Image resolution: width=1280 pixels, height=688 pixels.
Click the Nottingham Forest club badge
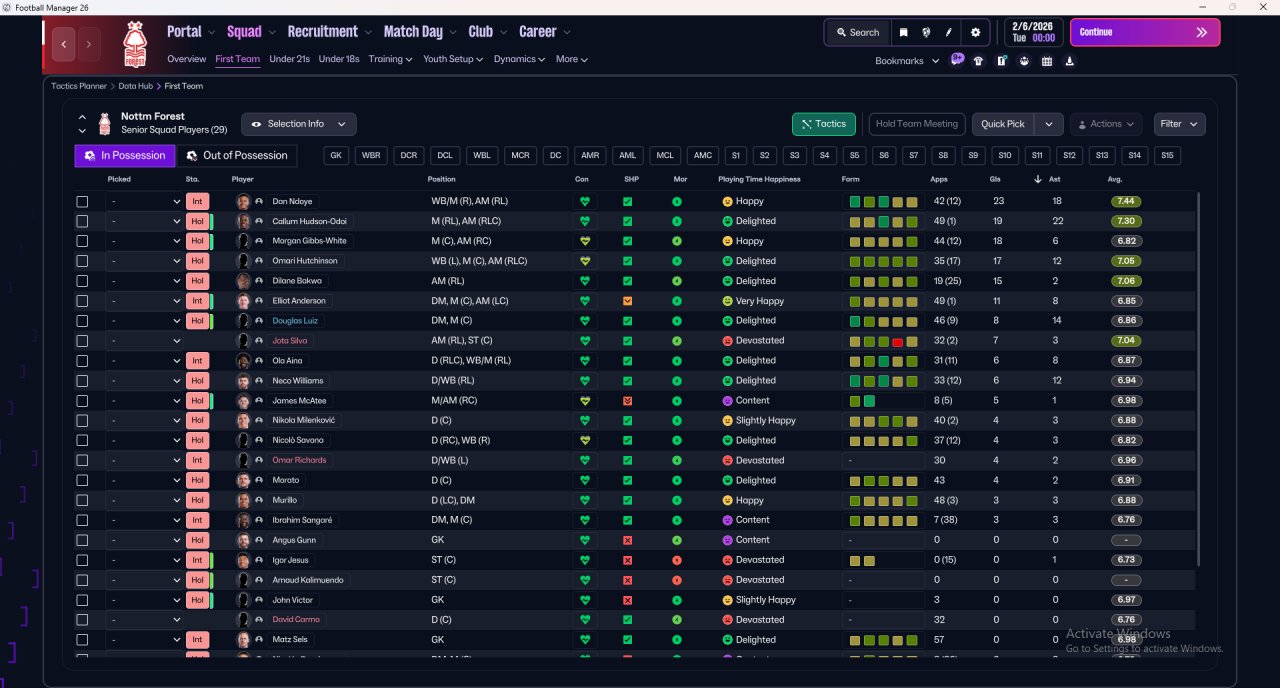pyautogui.click(x=134, y=44)
